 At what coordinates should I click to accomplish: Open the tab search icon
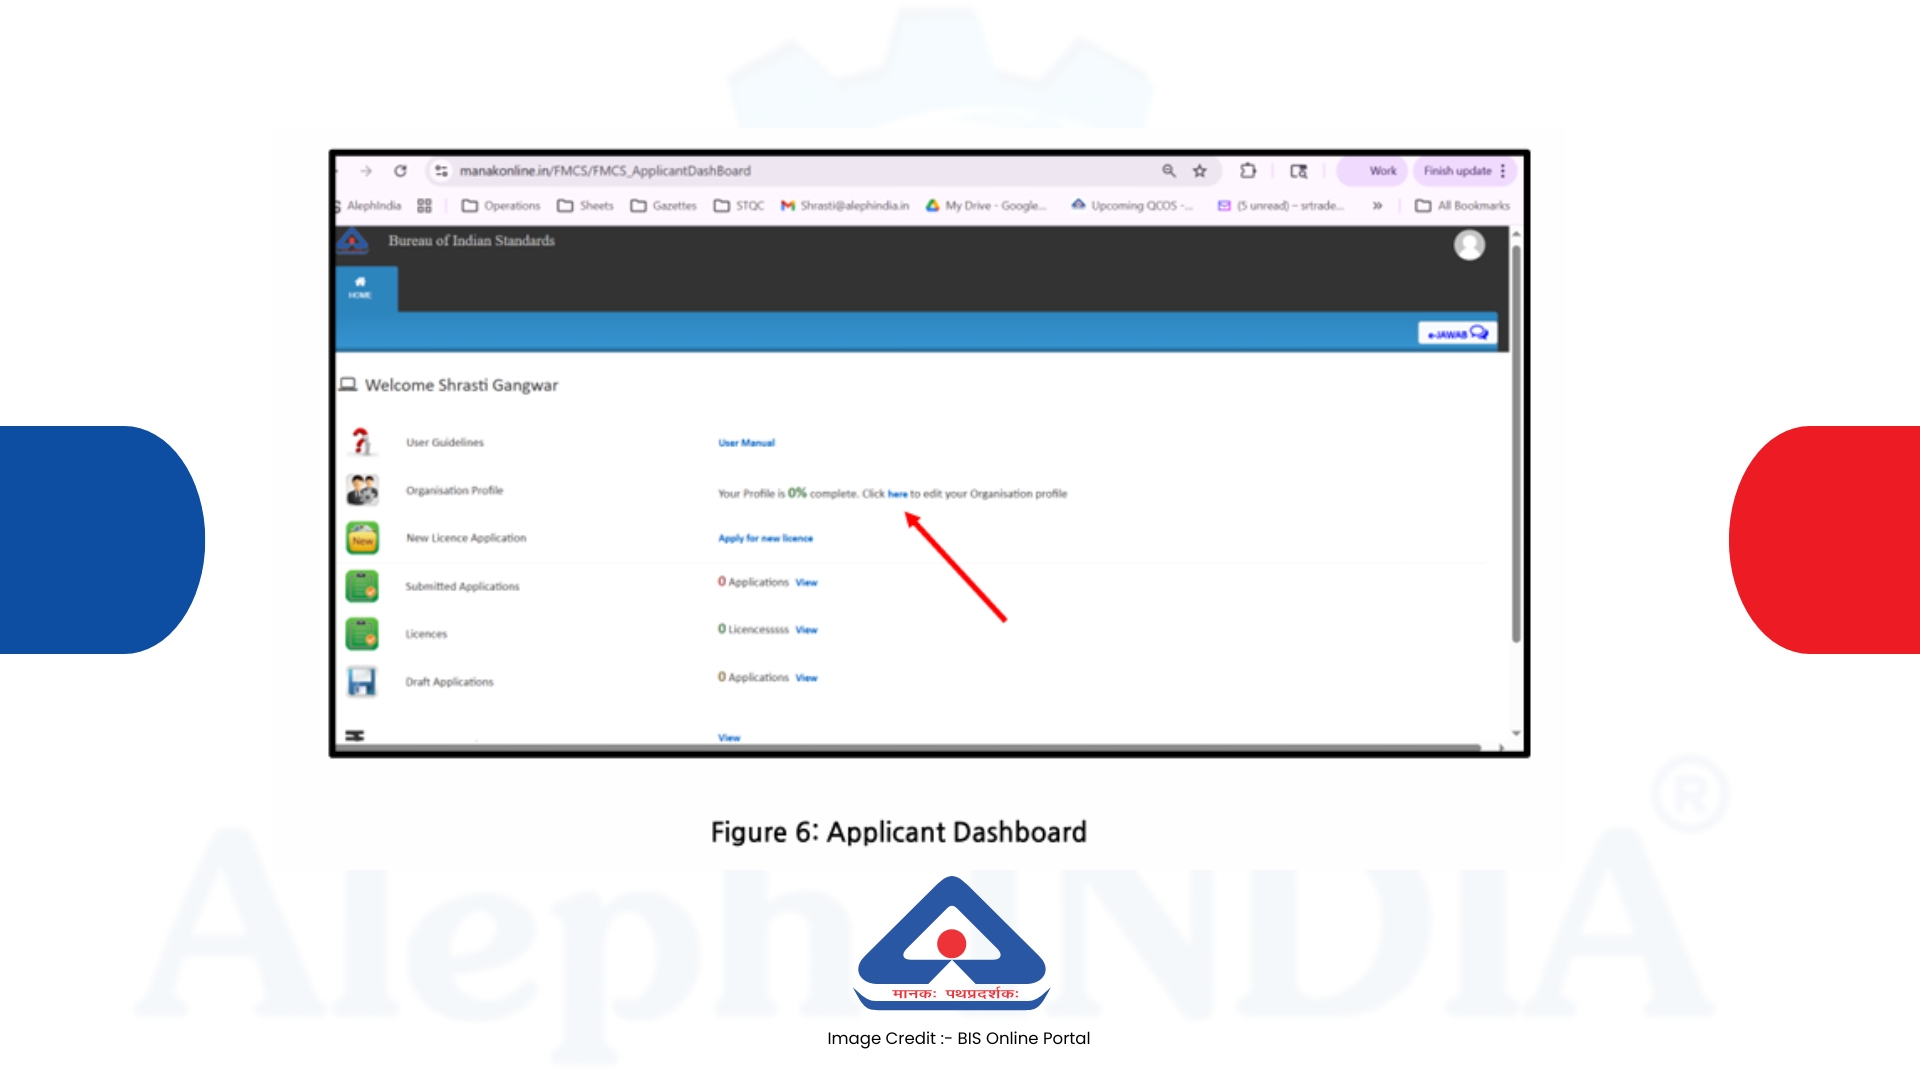[1299, 171]
